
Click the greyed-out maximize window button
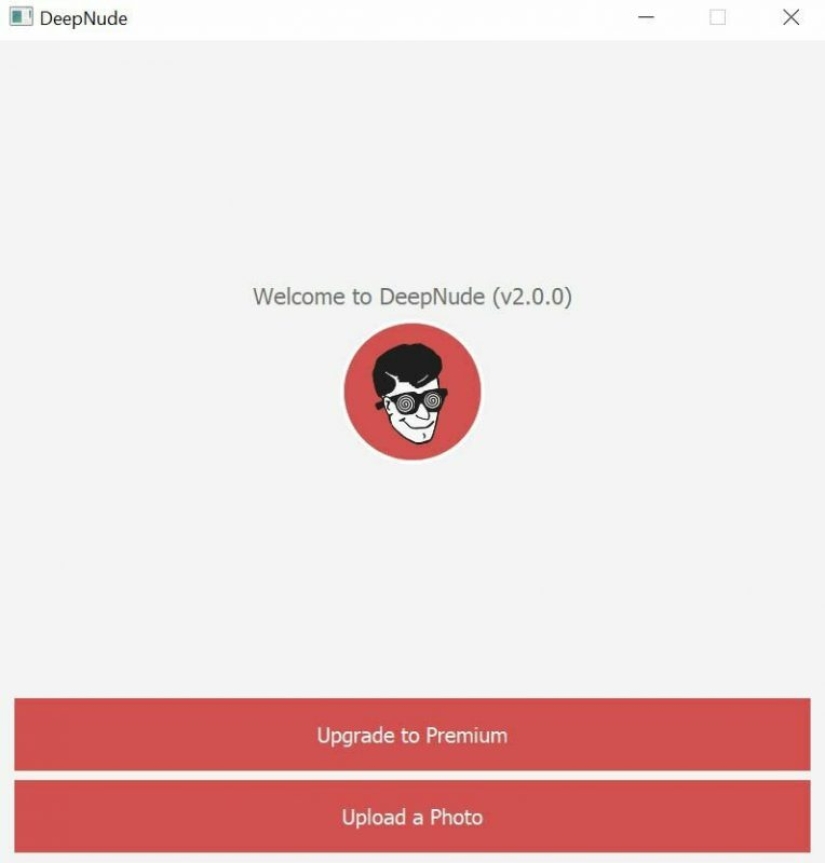pyautogui.click(x=717, y=17)
